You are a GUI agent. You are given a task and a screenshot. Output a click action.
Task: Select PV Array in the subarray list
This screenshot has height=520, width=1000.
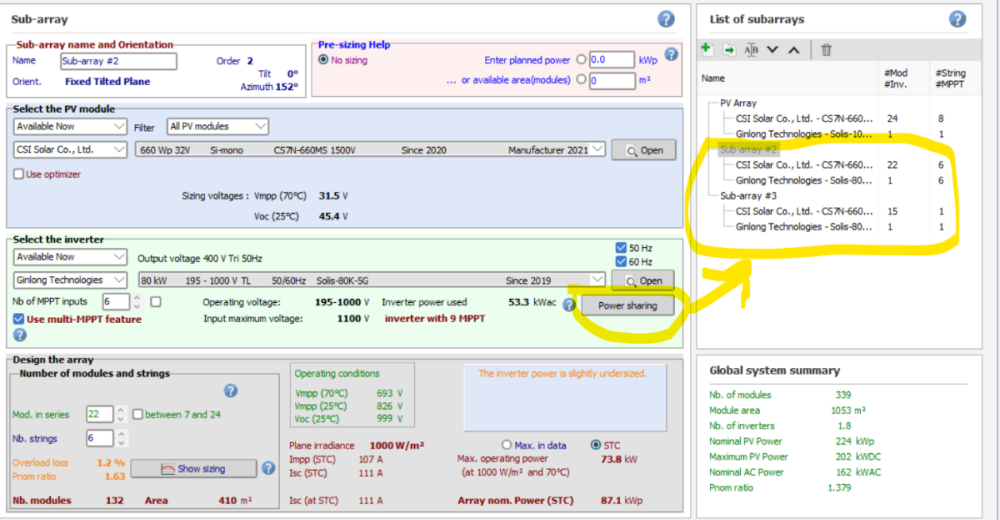coord(738,103)
